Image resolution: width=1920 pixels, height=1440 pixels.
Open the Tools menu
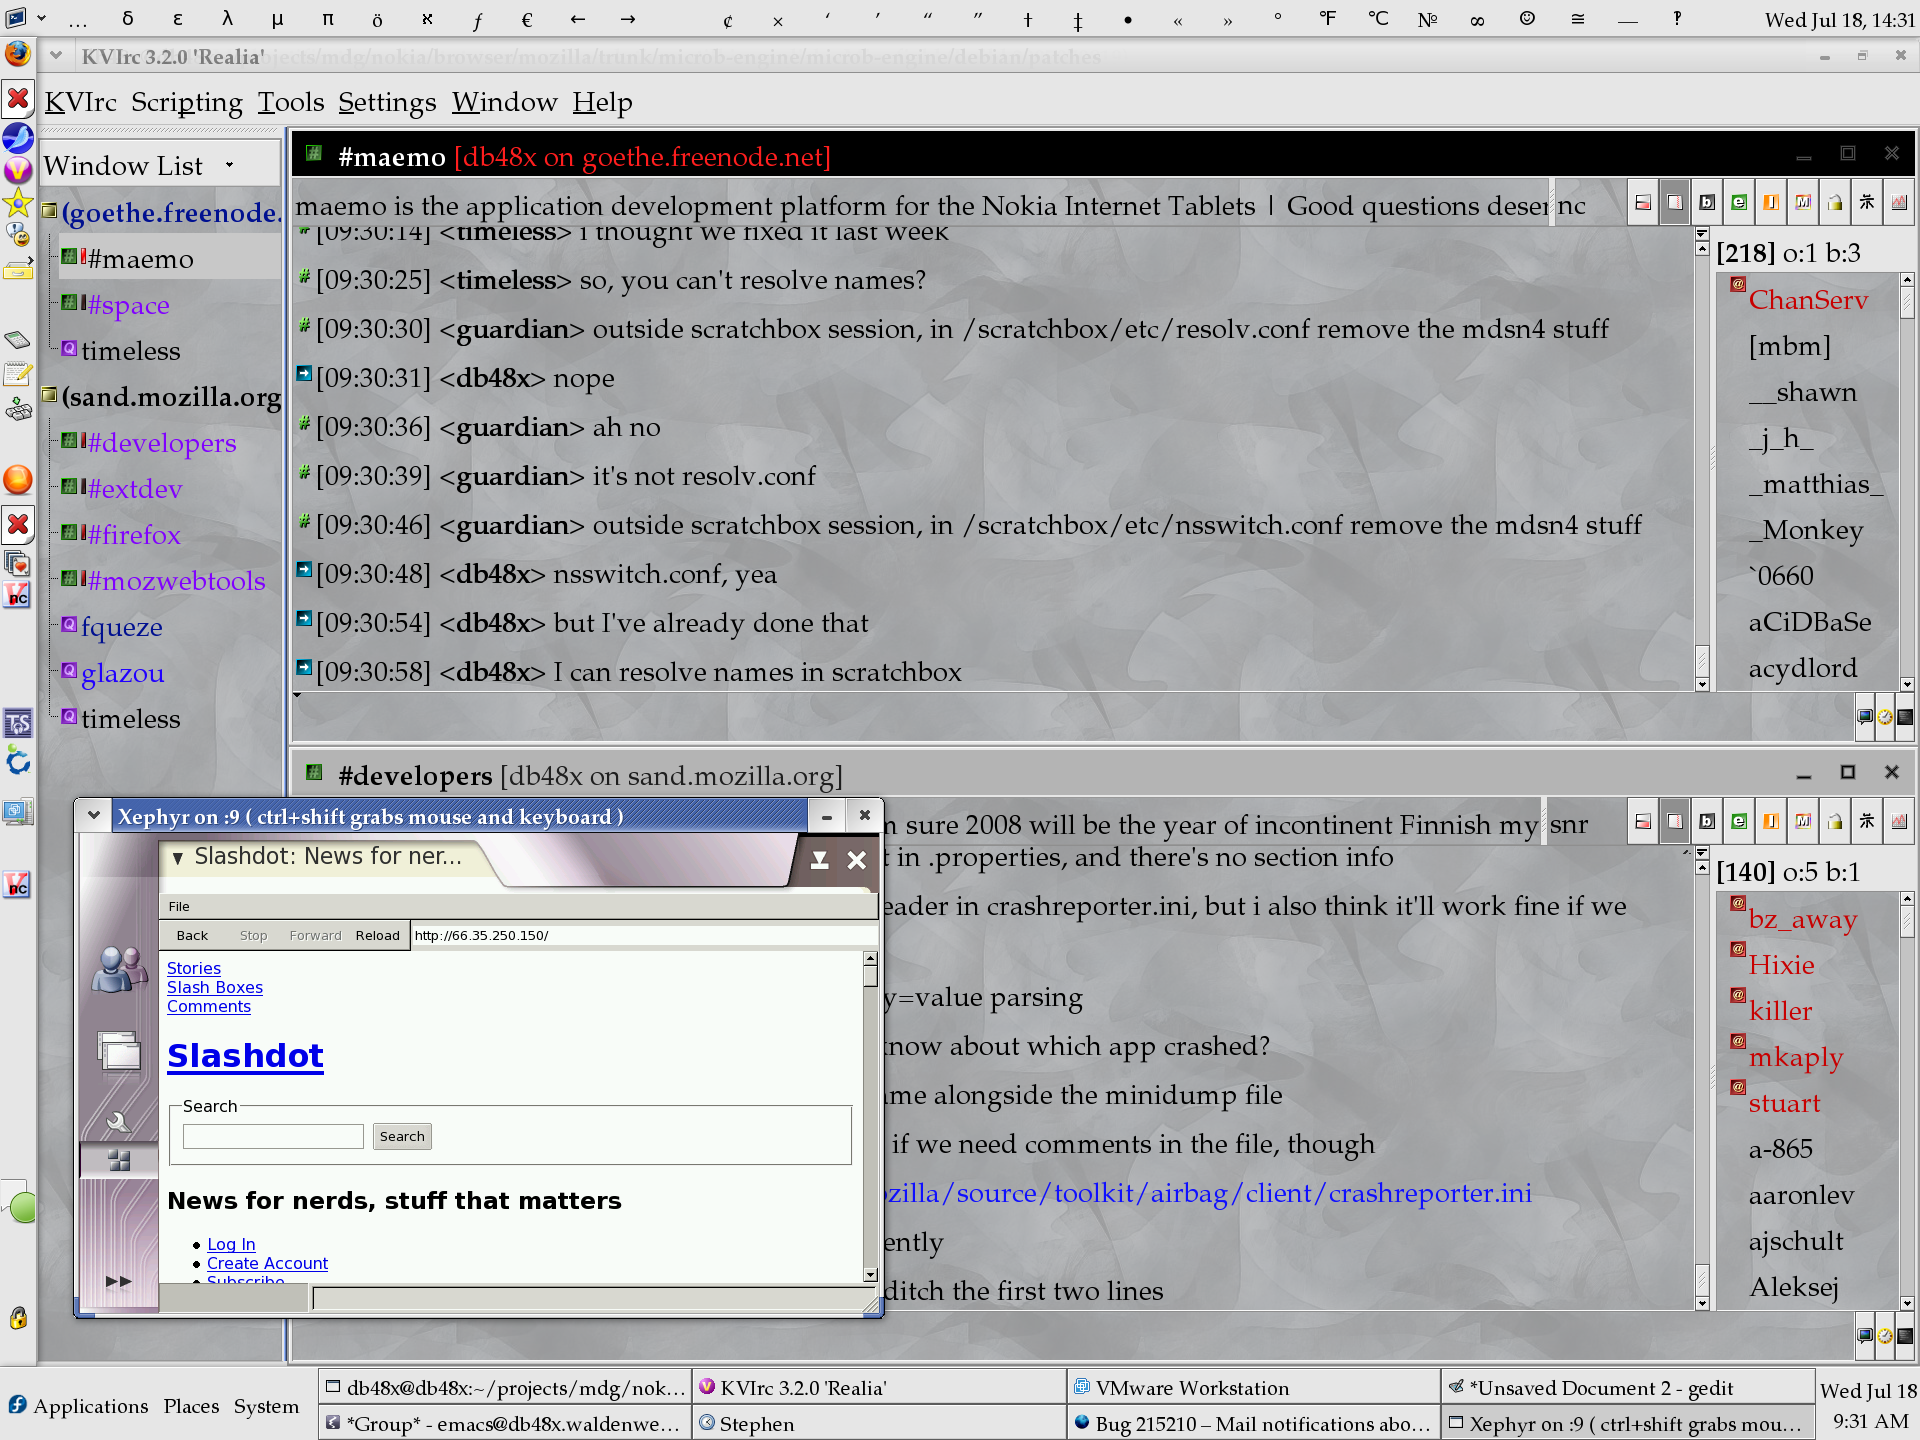click(x=291, y=102)
